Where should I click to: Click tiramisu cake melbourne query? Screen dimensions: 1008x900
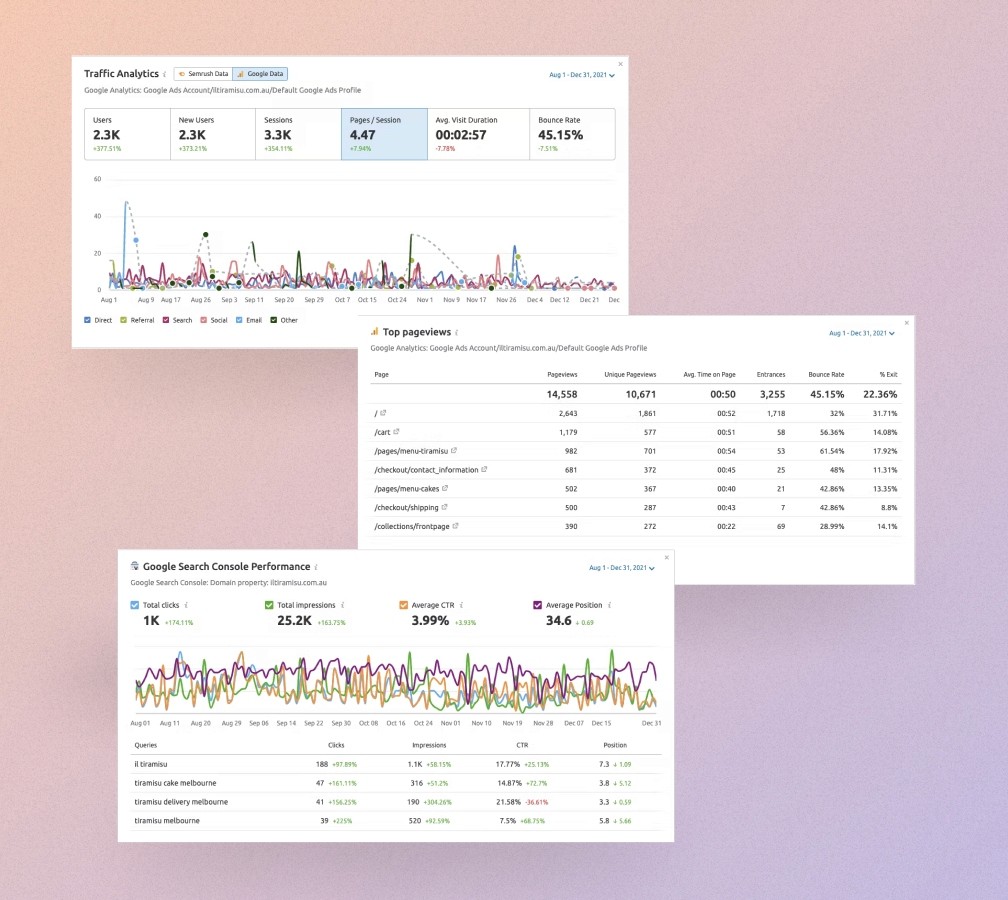[175, 783]
